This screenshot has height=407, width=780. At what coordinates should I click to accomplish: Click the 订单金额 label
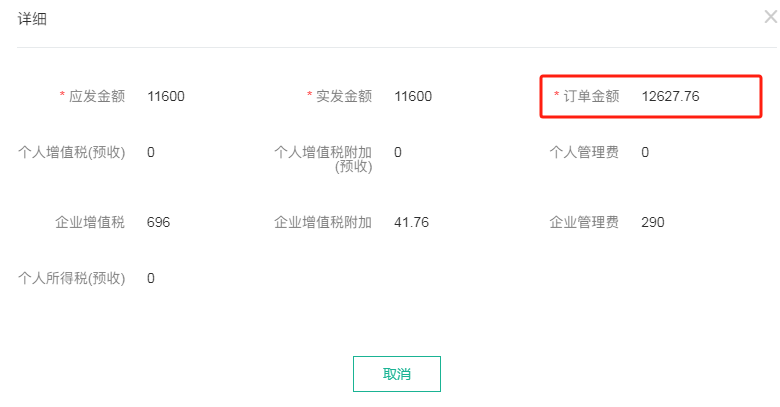pyautogui.click(x=591, y=97)
